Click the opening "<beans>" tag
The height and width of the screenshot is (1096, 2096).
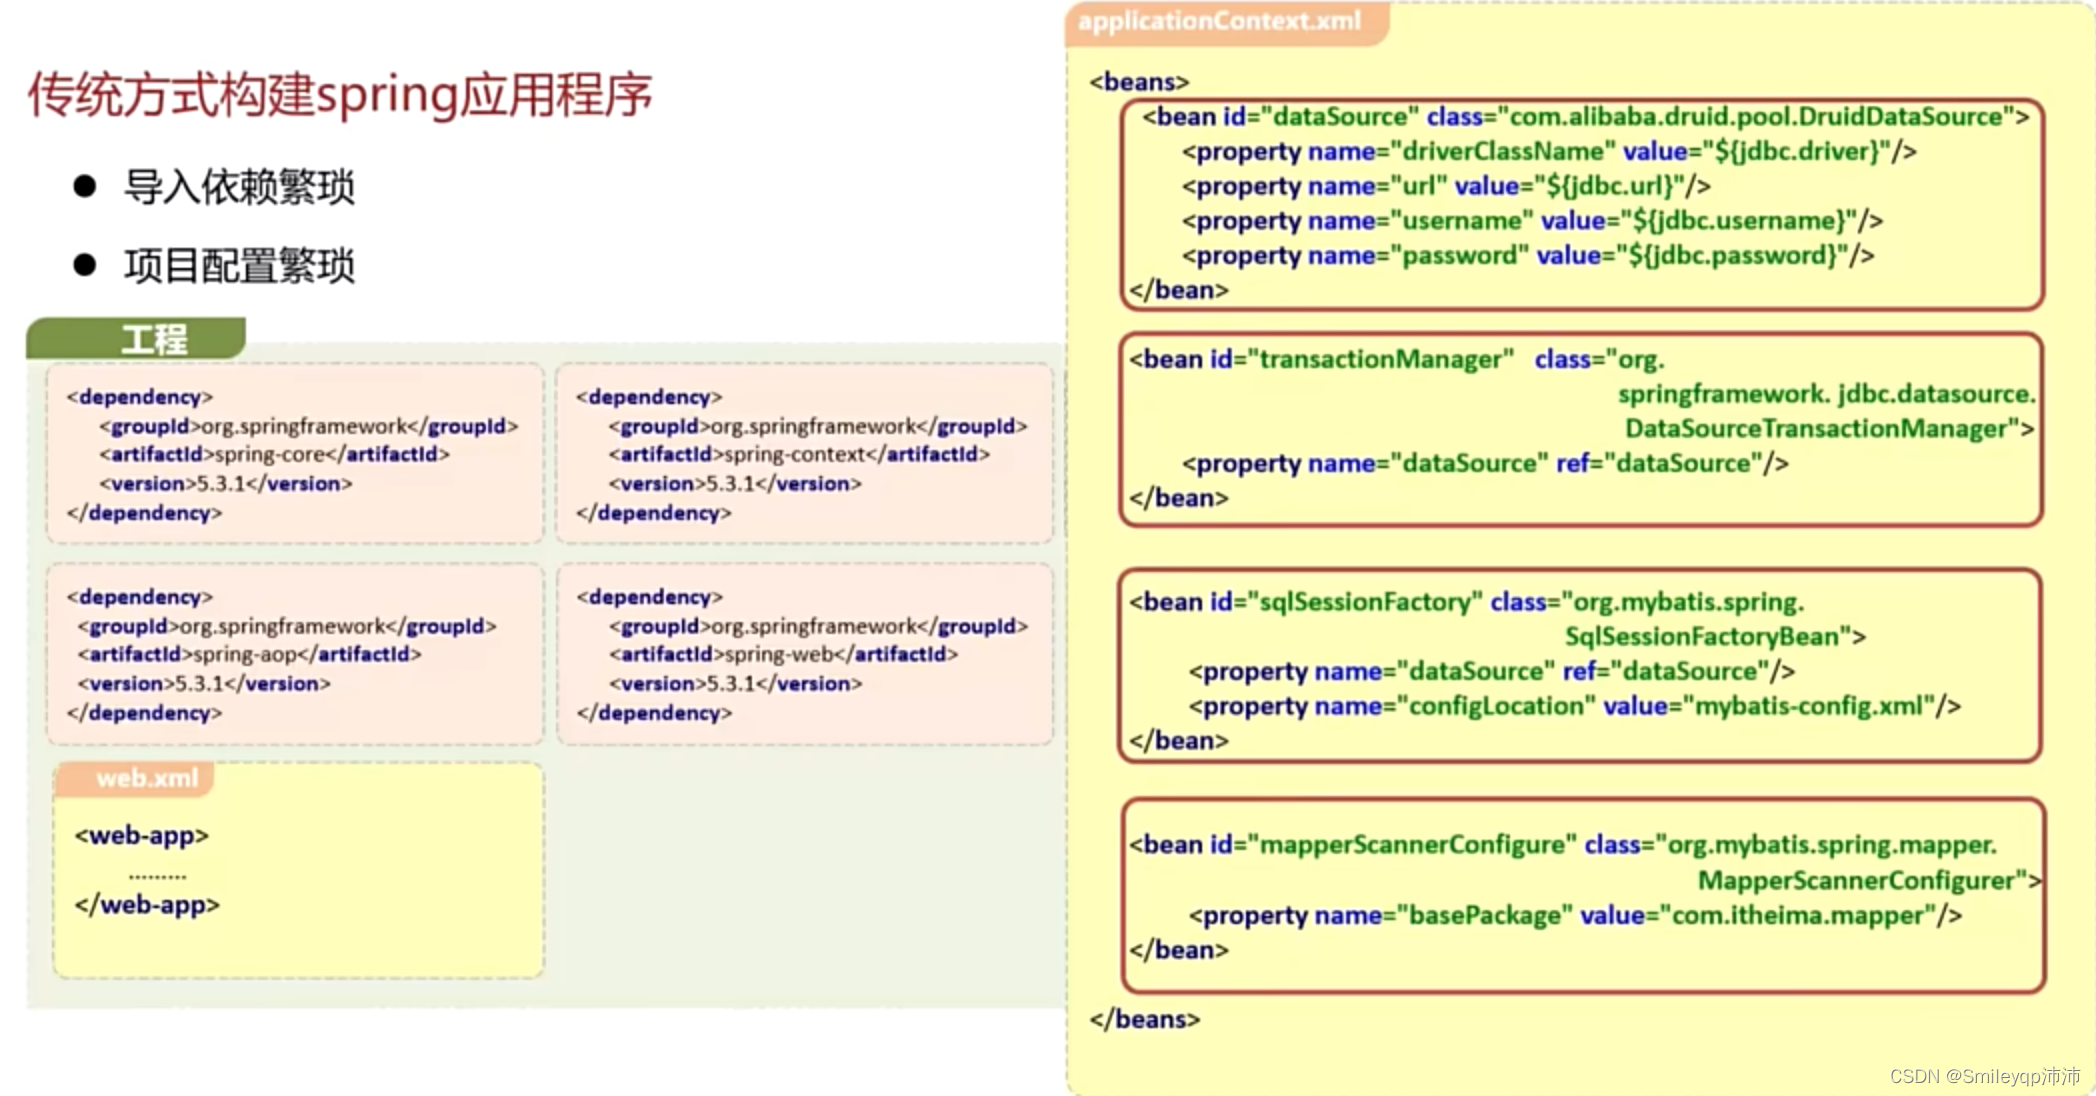pyautogui.click(x=1139, y=82)
